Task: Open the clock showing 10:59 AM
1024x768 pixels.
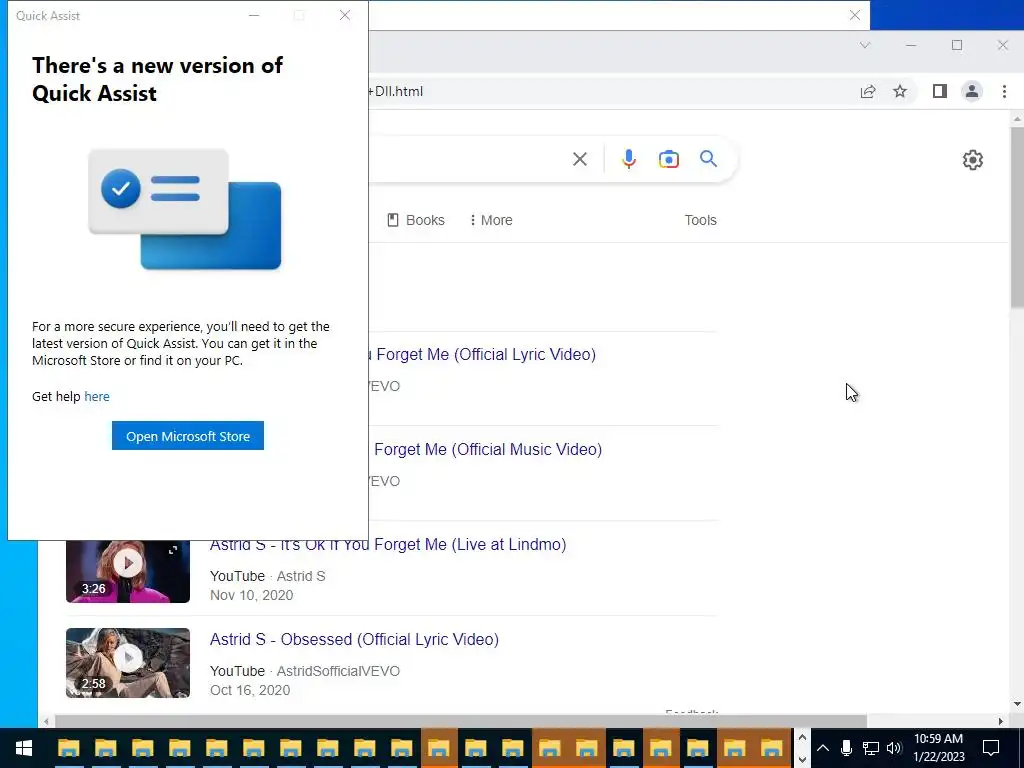Action: click(938, 748)
